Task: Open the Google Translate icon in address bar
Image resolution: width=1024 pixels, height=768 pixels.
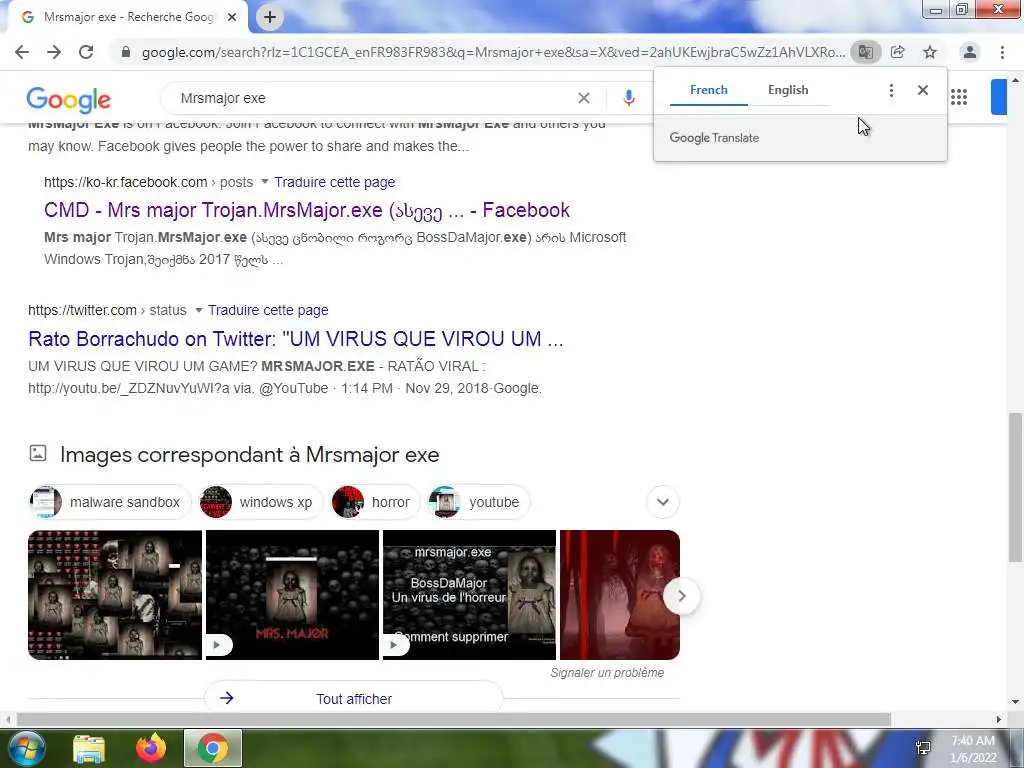Action: pos(865,52)
